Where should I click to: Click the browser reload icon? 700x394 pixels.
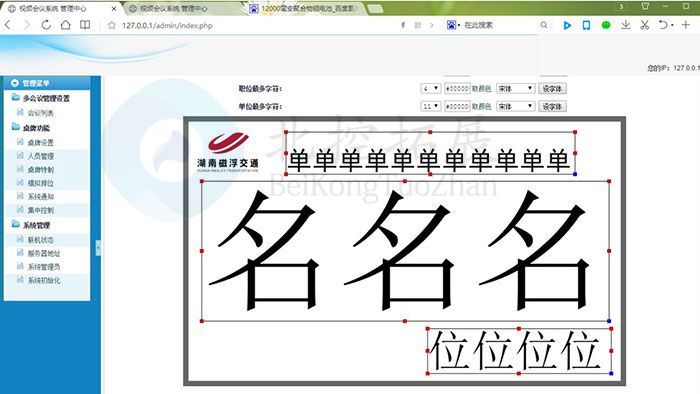46,25
